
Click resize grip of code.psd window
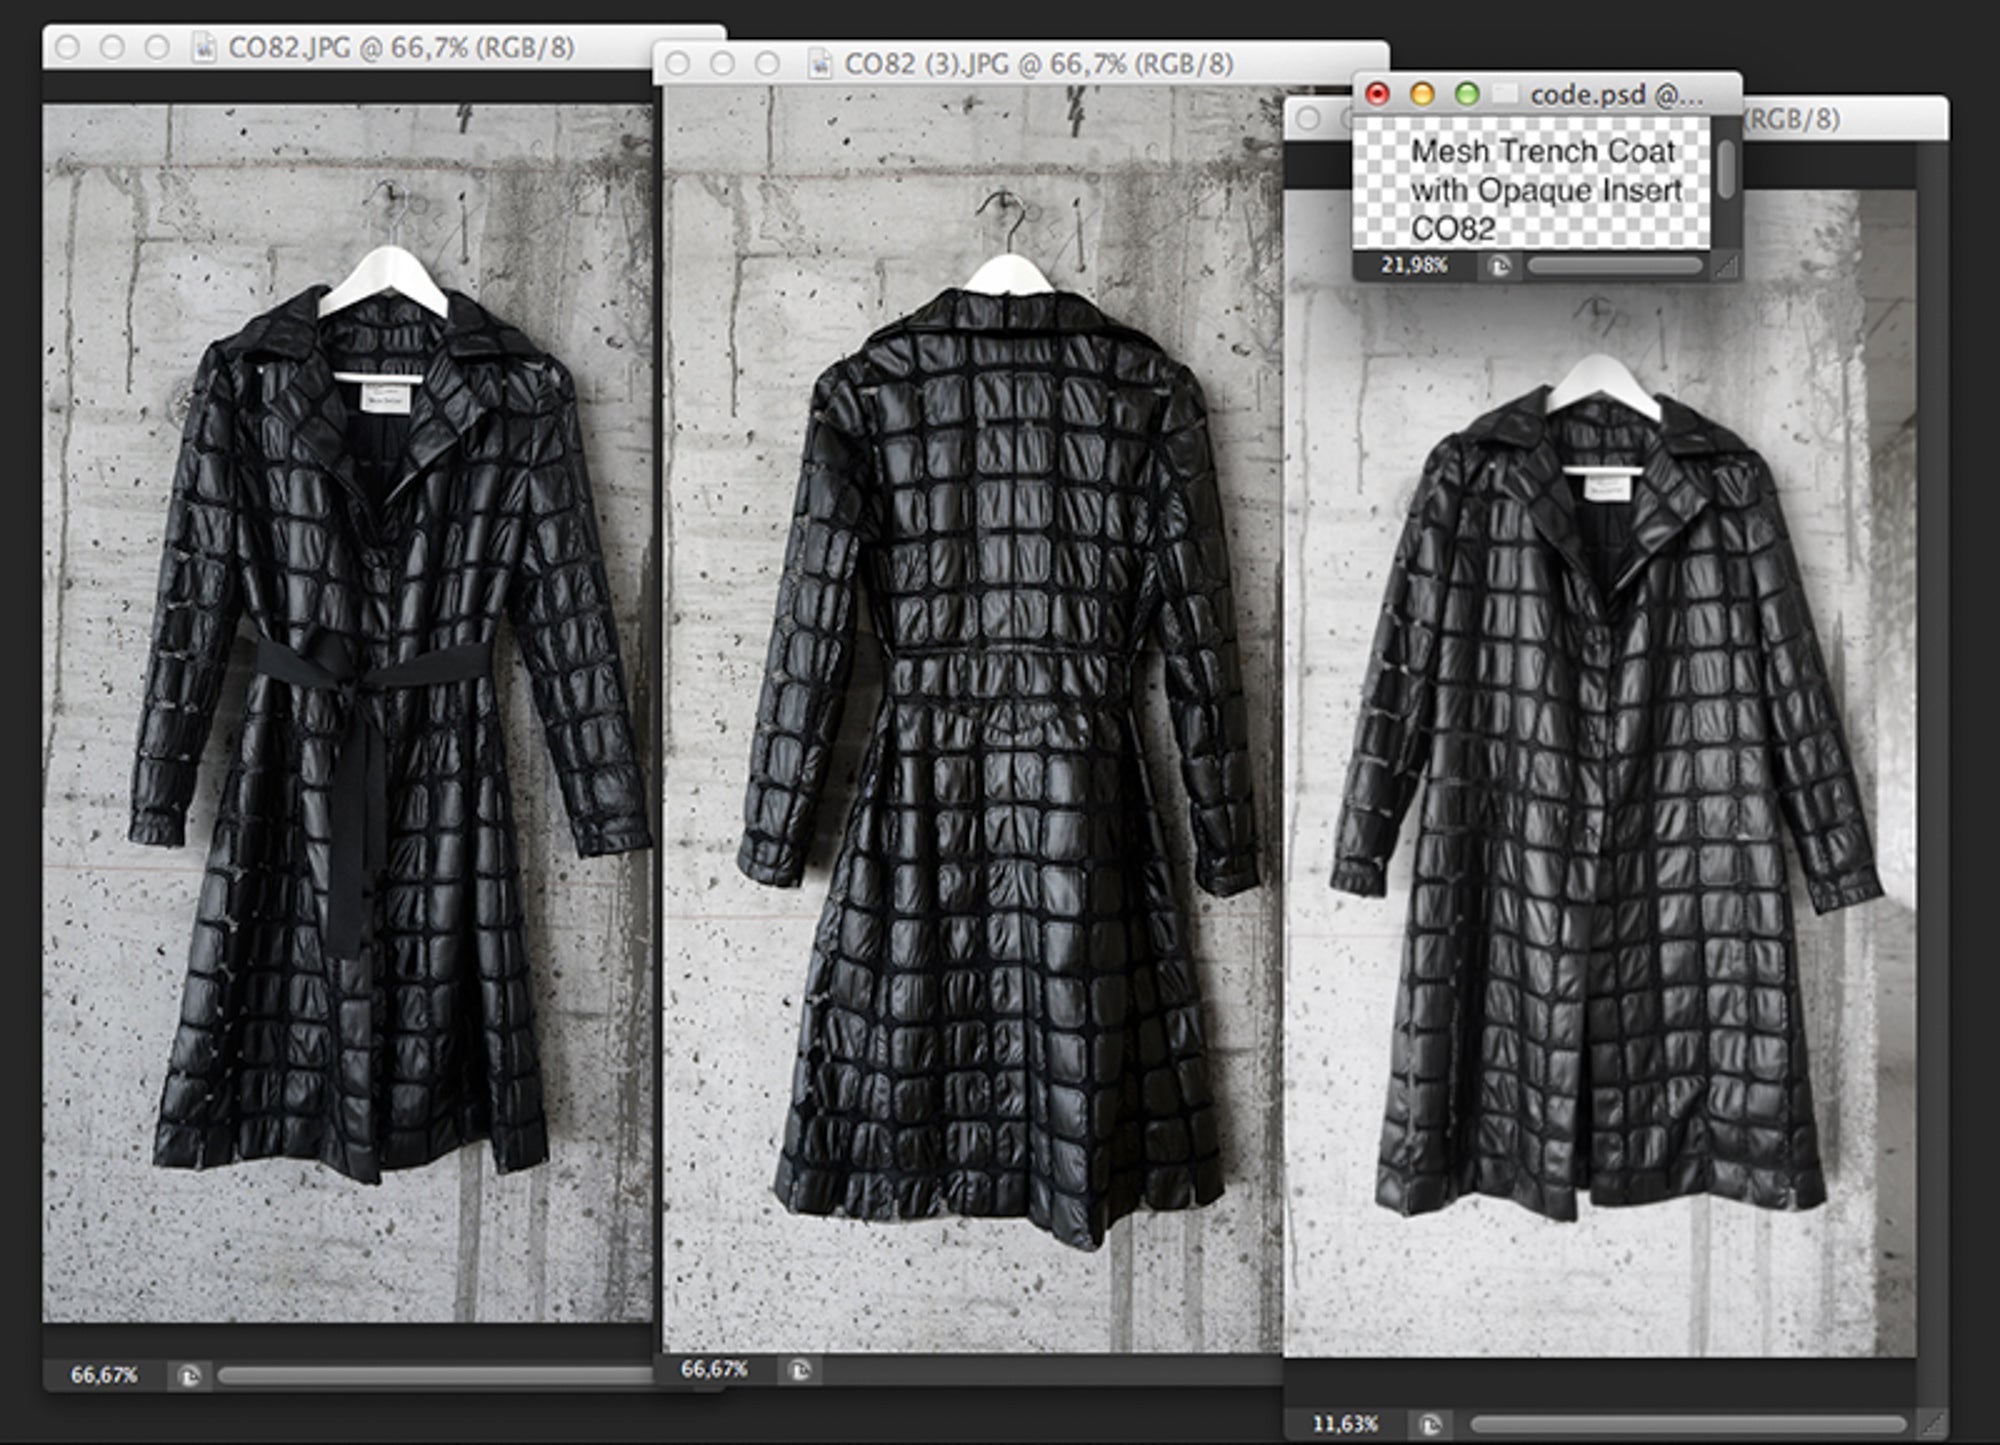tap(1727, 266)
